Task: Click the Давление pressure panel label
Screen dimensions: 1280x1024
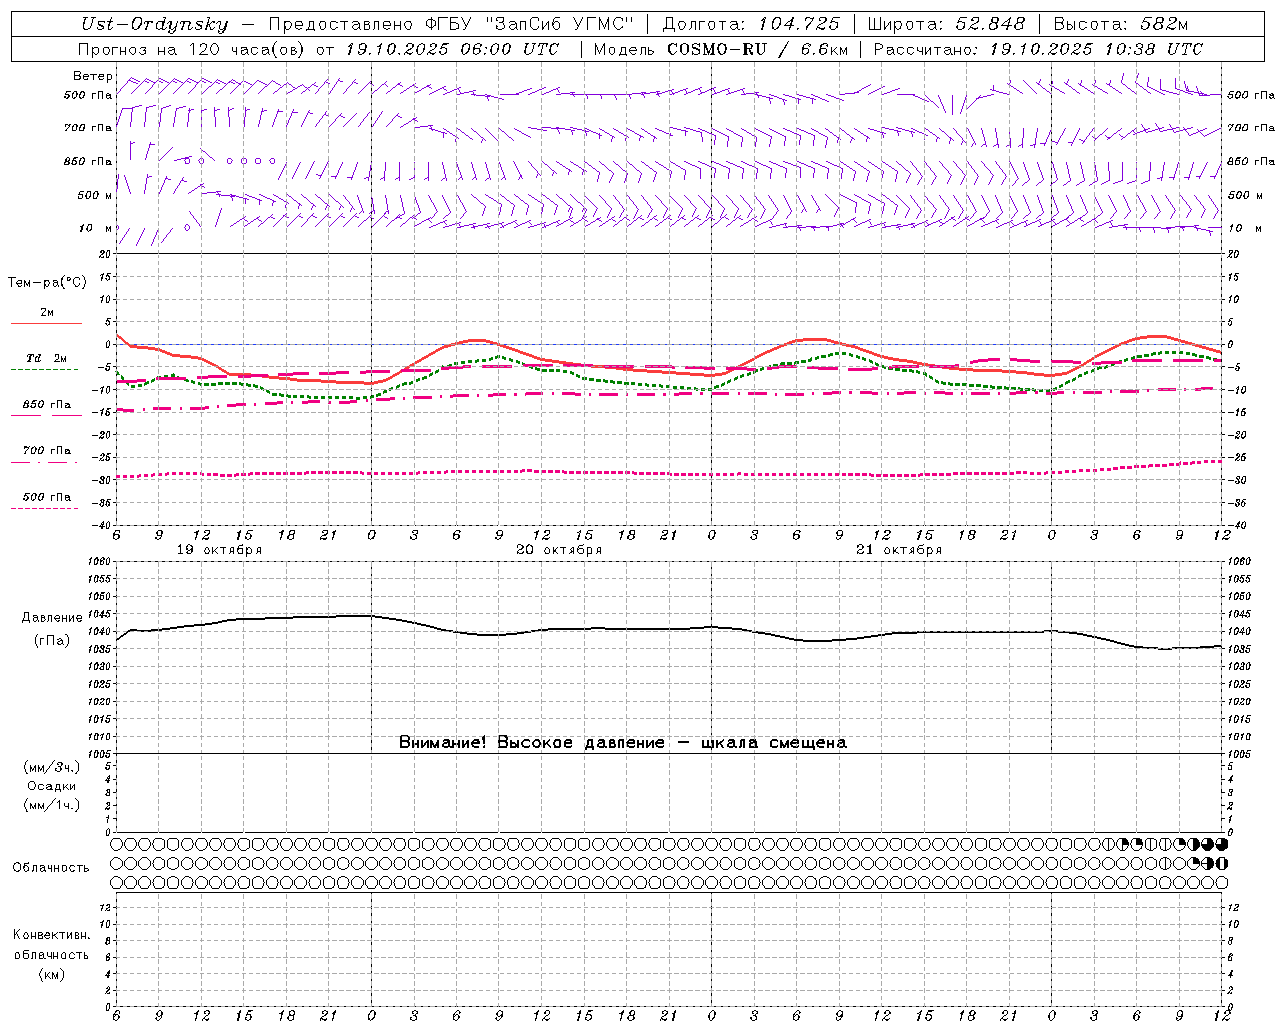Action: click(52, 618)
